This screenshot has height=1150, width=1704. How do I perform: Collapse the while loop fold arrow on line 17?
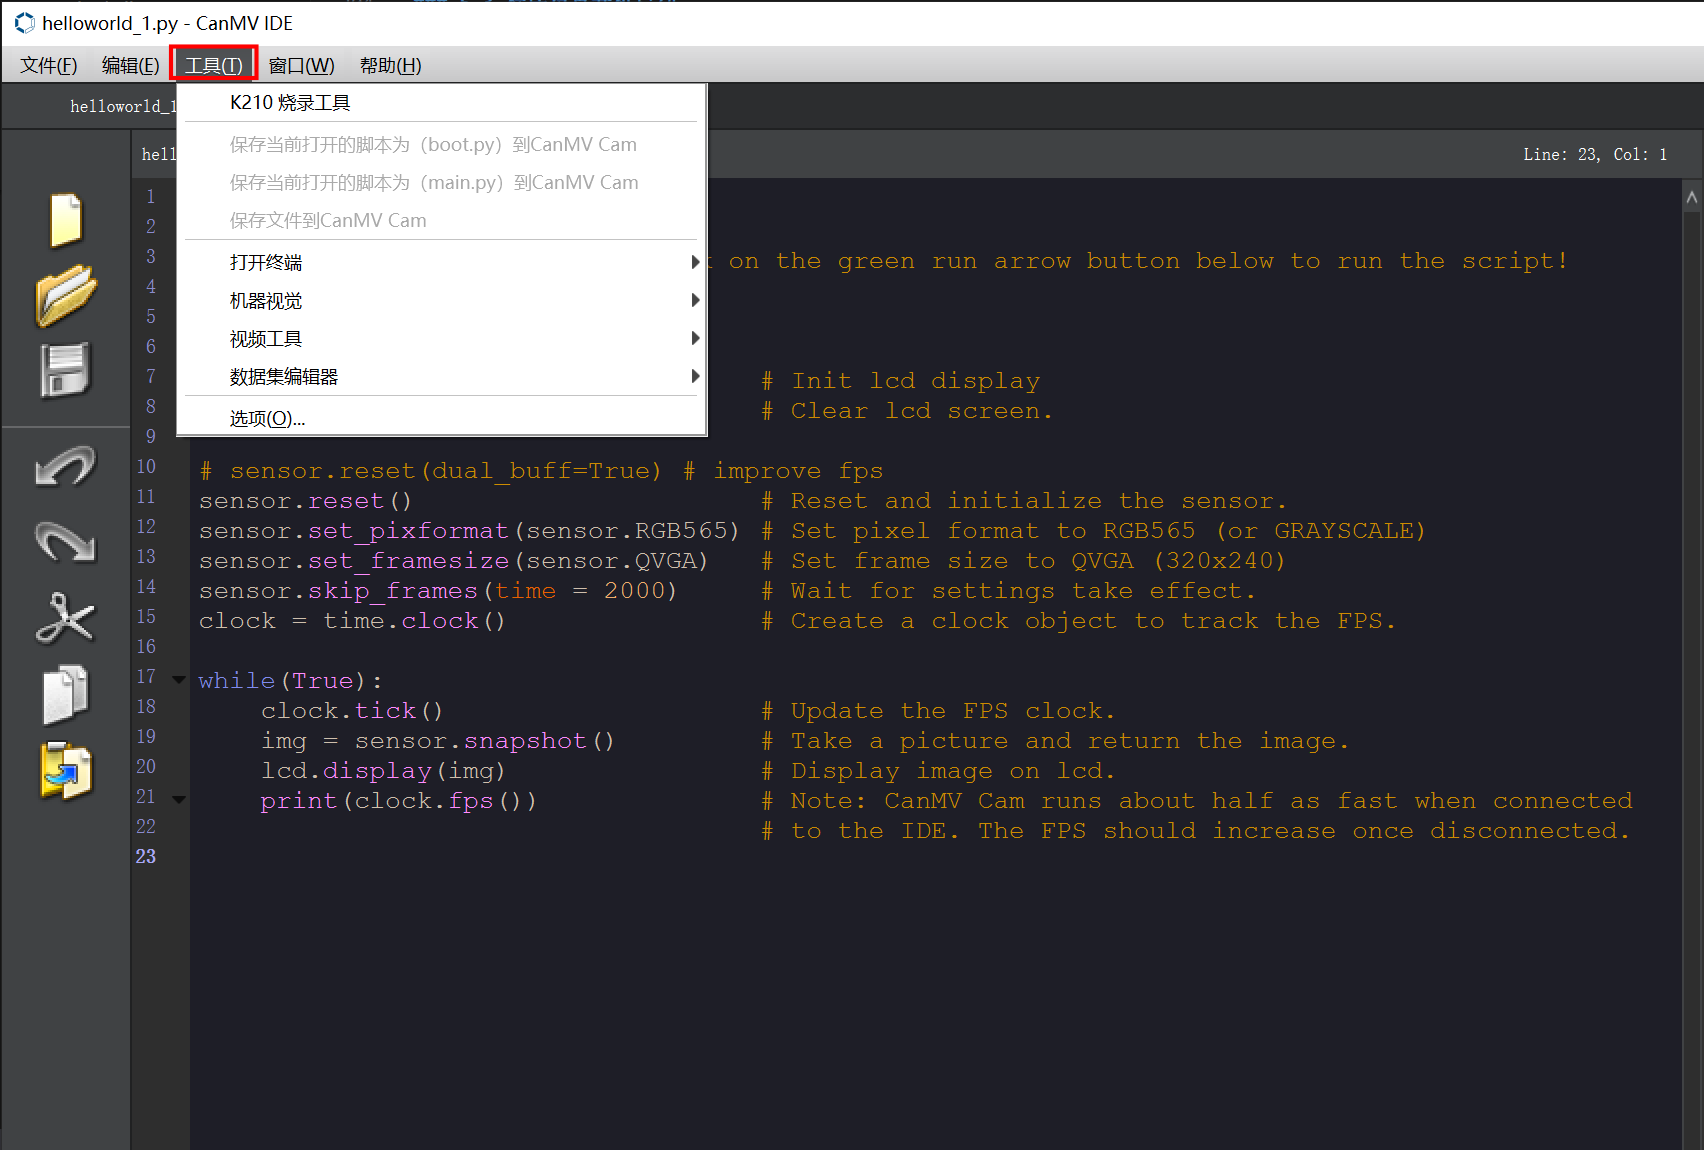(x=179, y=680)
